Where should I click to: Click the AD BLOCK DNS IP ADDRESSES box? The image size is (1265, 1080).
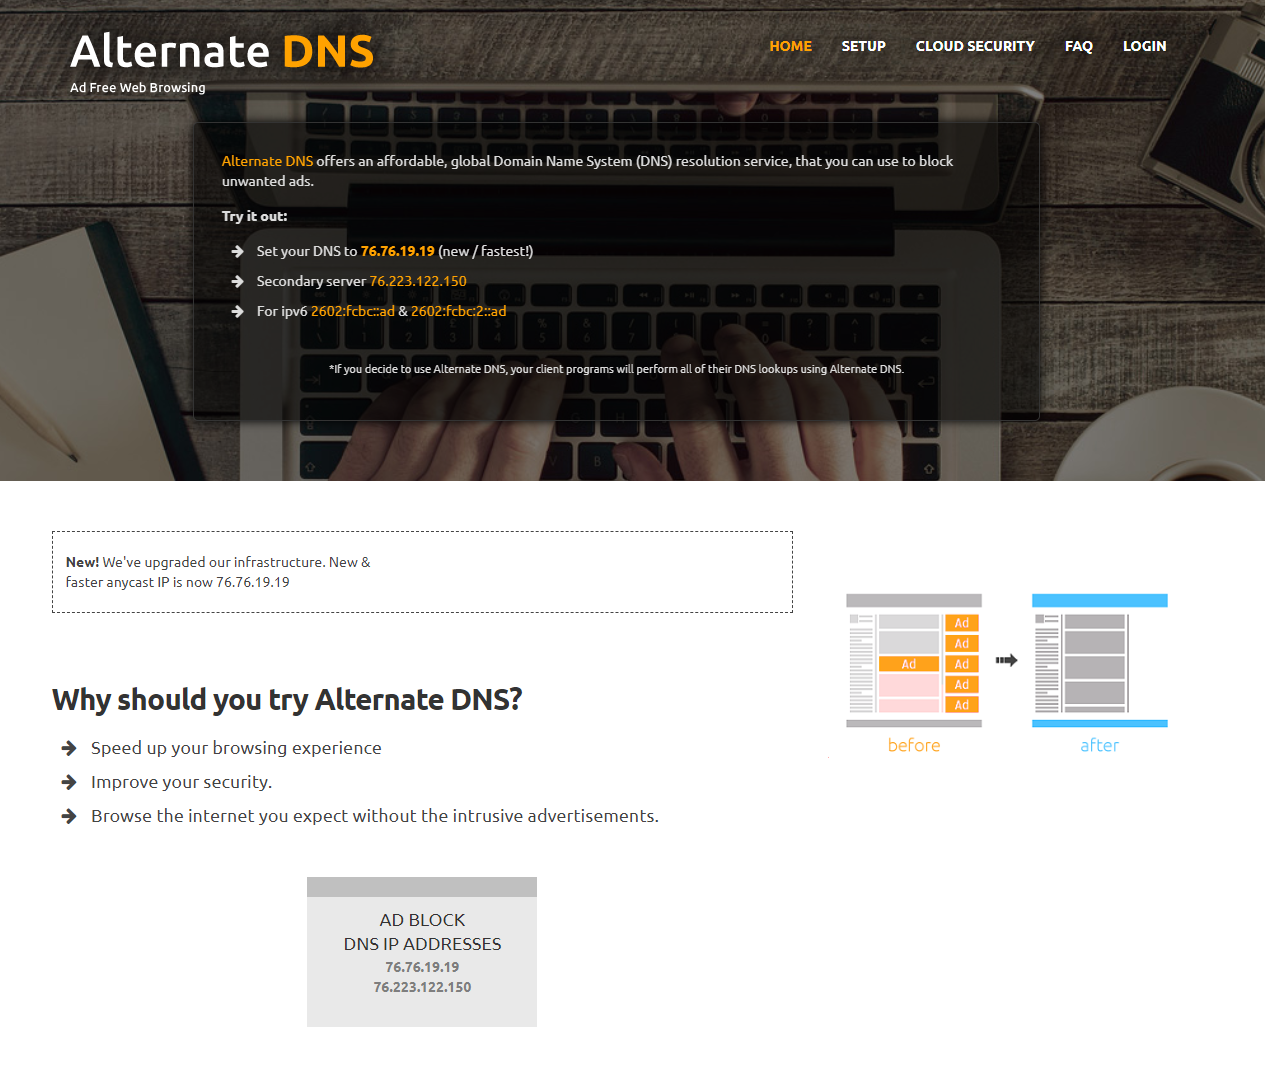pos(421,951)
